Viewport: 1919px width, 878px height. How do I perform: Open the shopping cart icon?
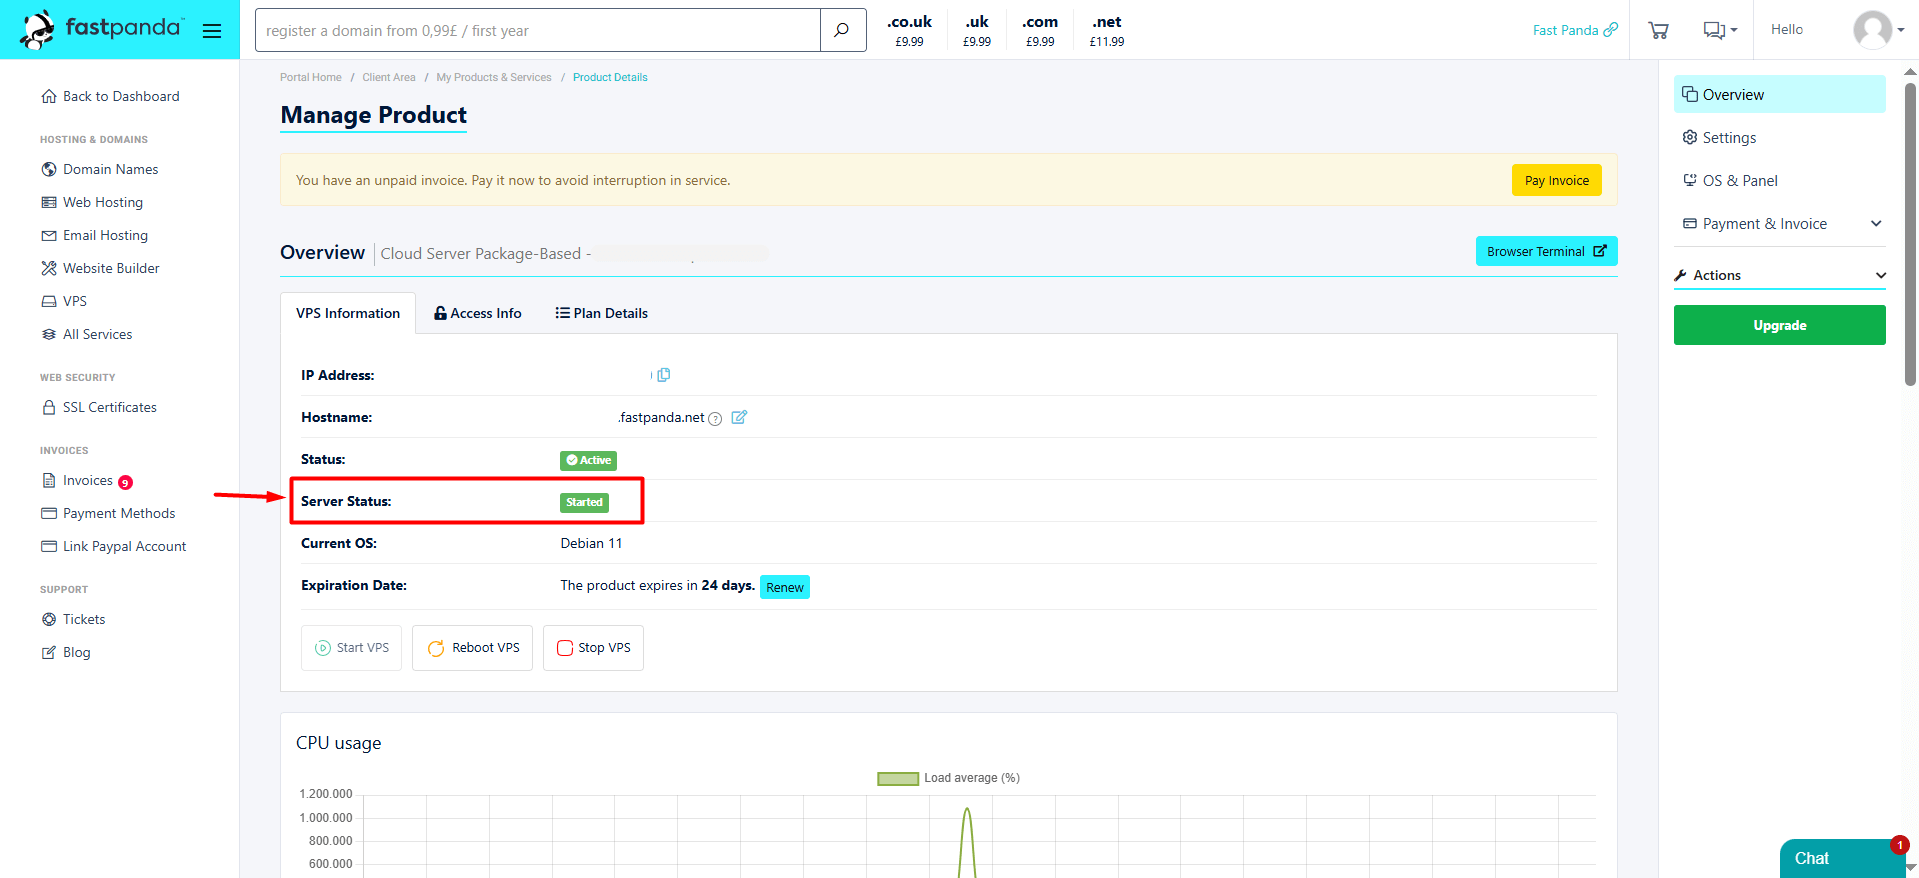pyautogui.click(x=1658, y=30)
